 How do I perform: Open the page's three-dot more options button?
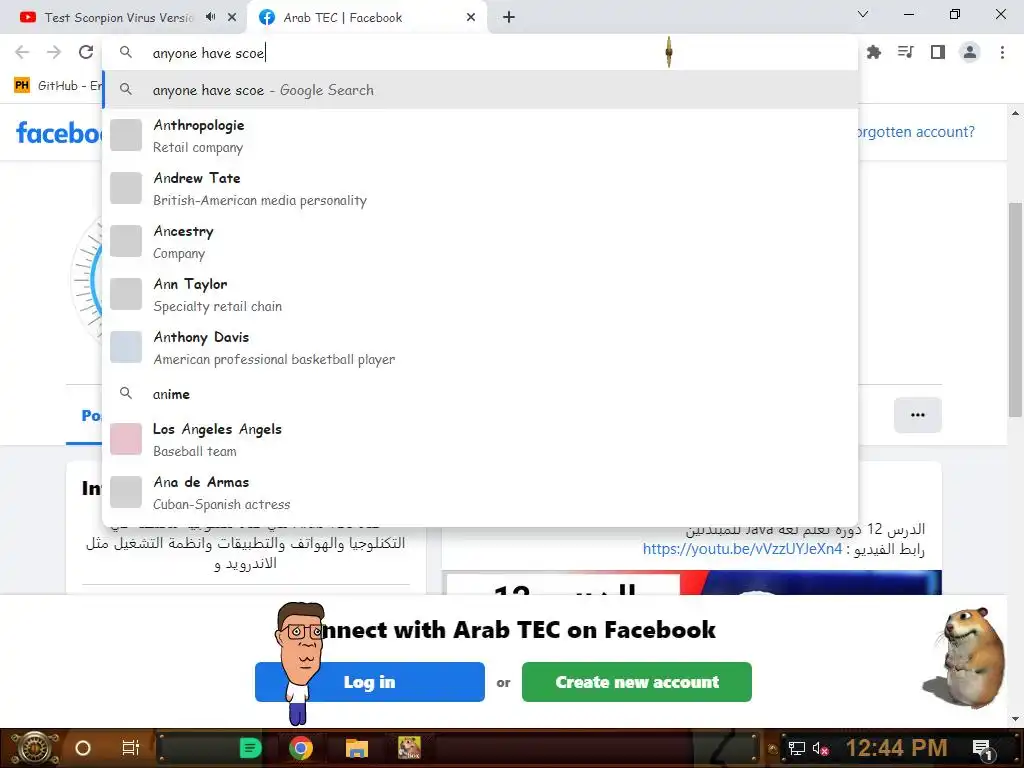(x=918, y=415)
